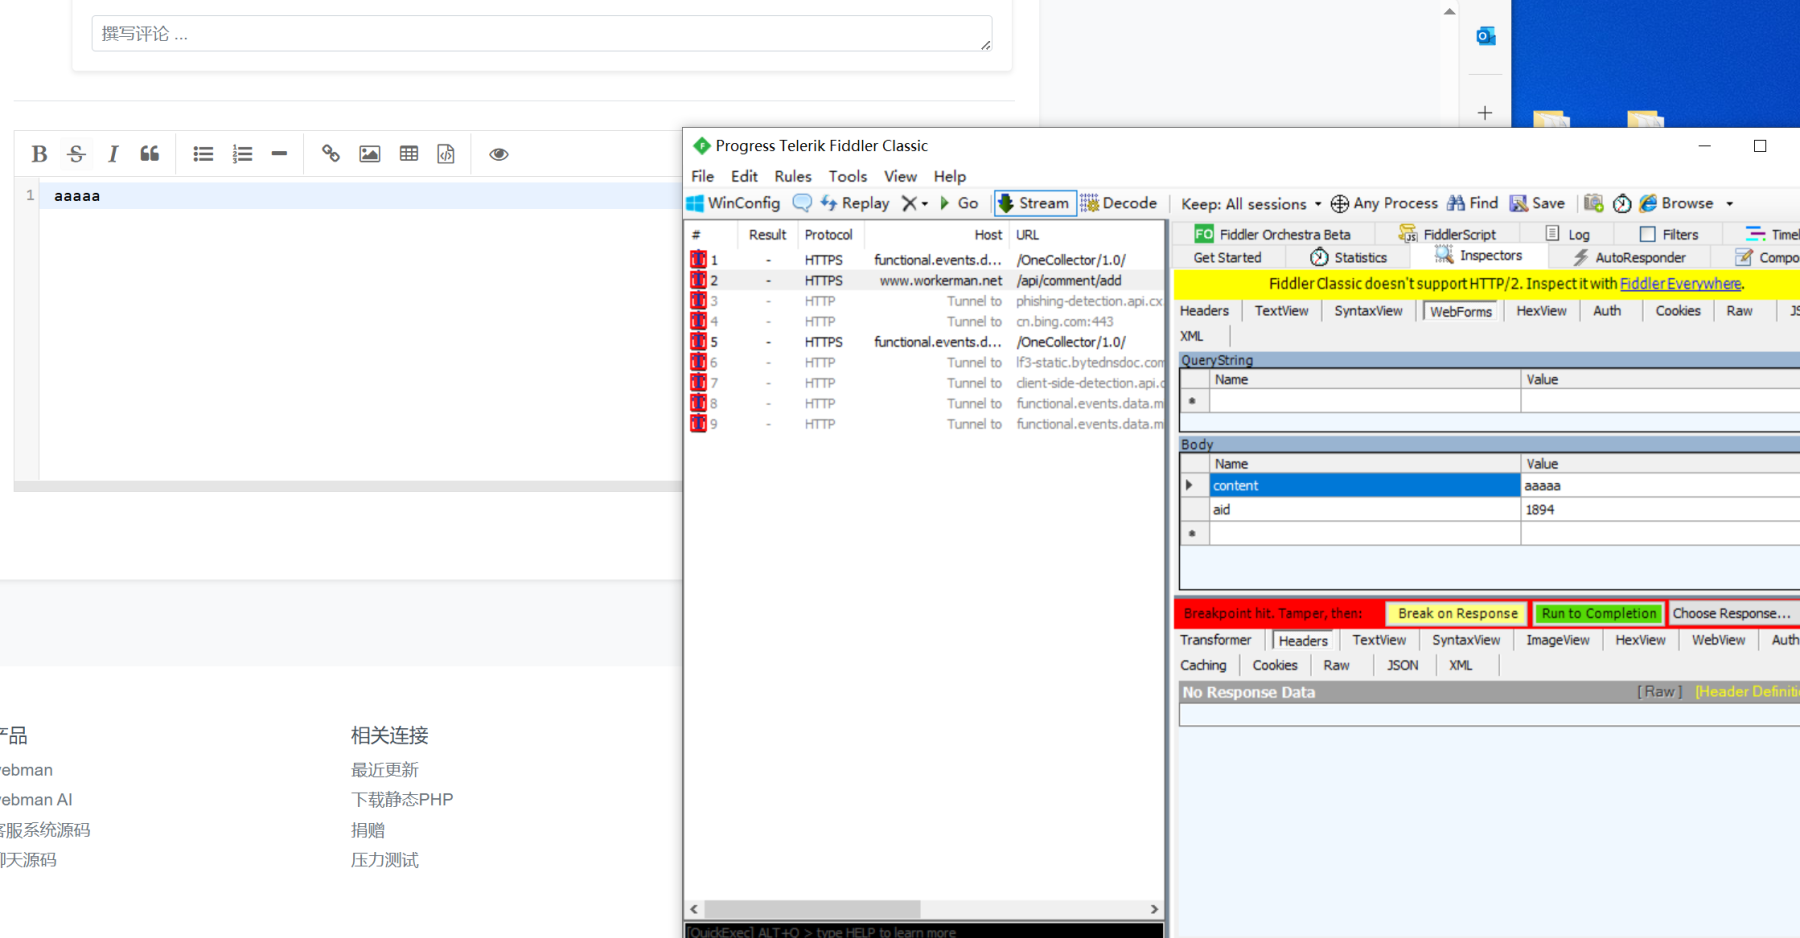
Task: Enable the Filters tab checkbox
Action: [1648, 234]
